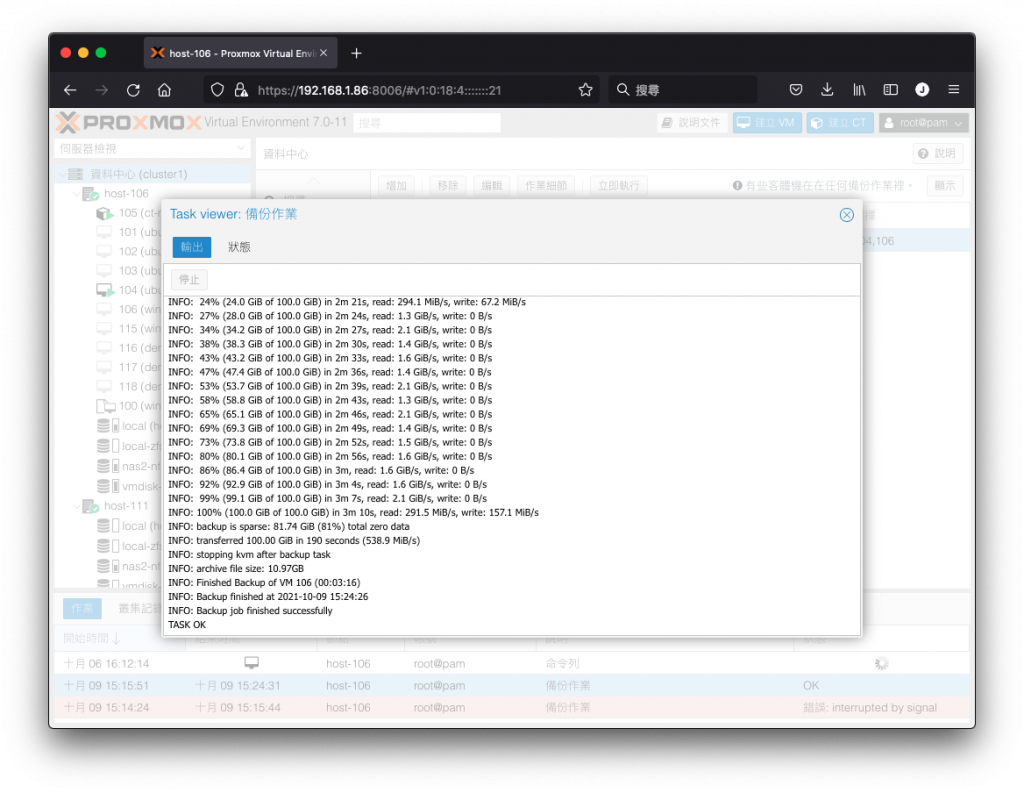Screen dimensions: 1024x793
Task: Go back with the browser back arrow
Action: click(70, 90)
